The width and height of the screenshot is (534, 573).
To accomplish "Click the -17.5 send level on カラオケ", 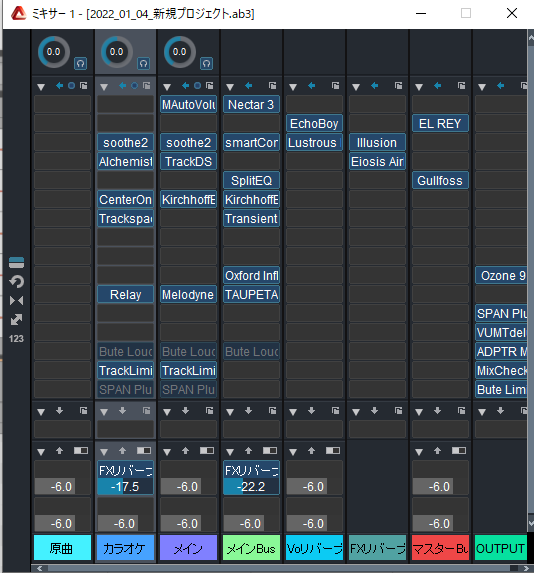I will (x=125, y=486).
